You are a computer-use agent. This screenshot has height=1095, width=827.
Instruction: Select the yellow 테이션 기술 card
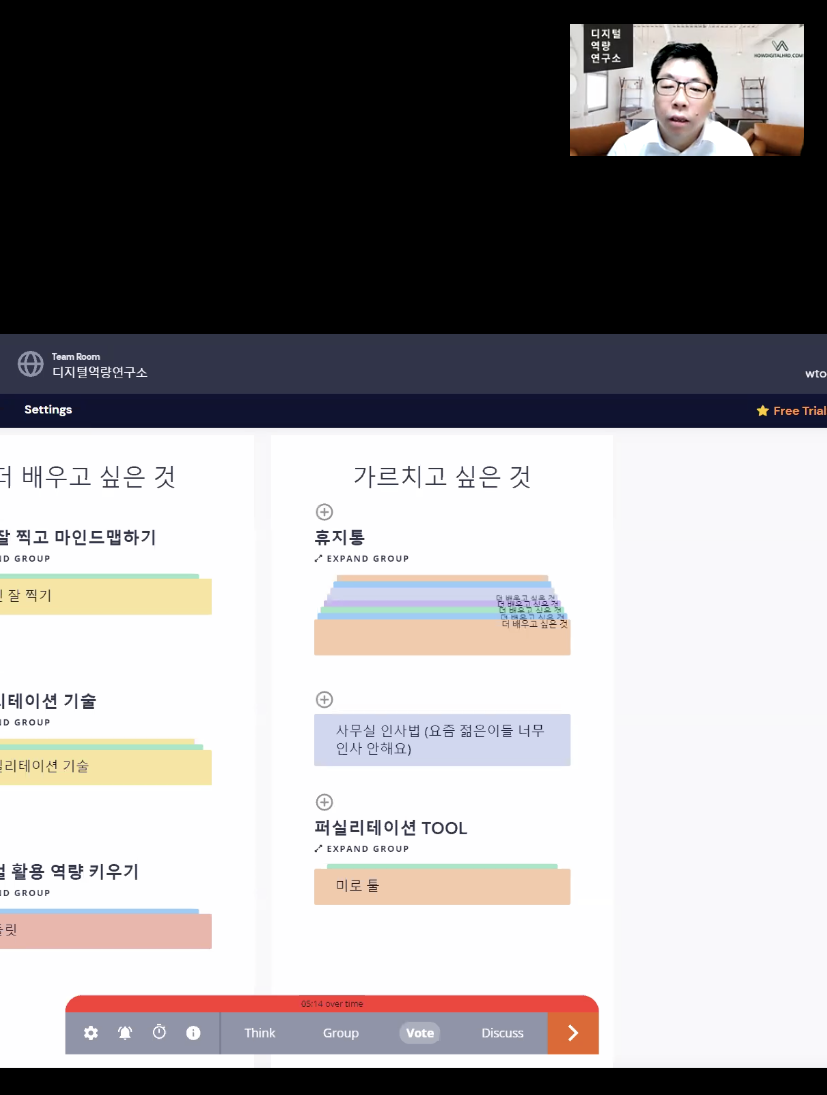(105, 767)
